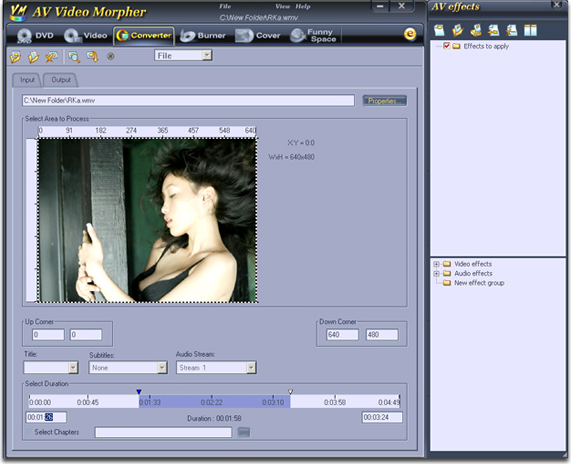Close the AV effects panel
This screenshot has width=571, height=464.
(557, 4)
